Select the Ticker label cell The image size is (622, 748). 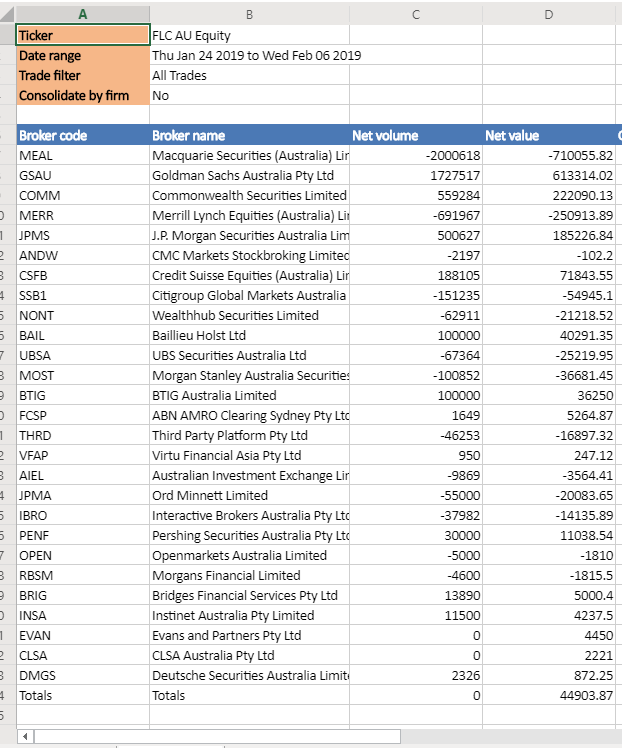83,35
